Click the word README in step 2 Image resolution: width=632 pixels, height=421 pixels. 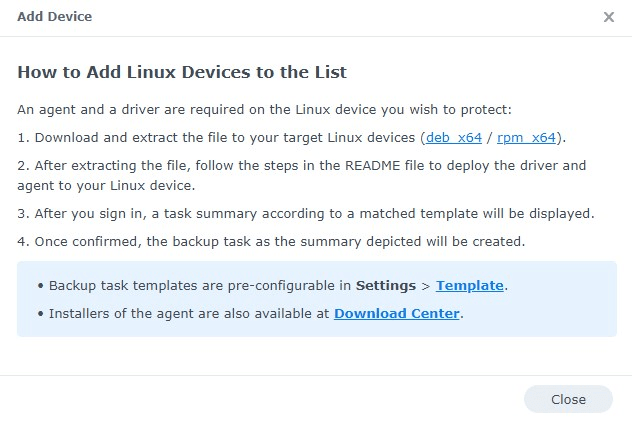pos(399,165)
